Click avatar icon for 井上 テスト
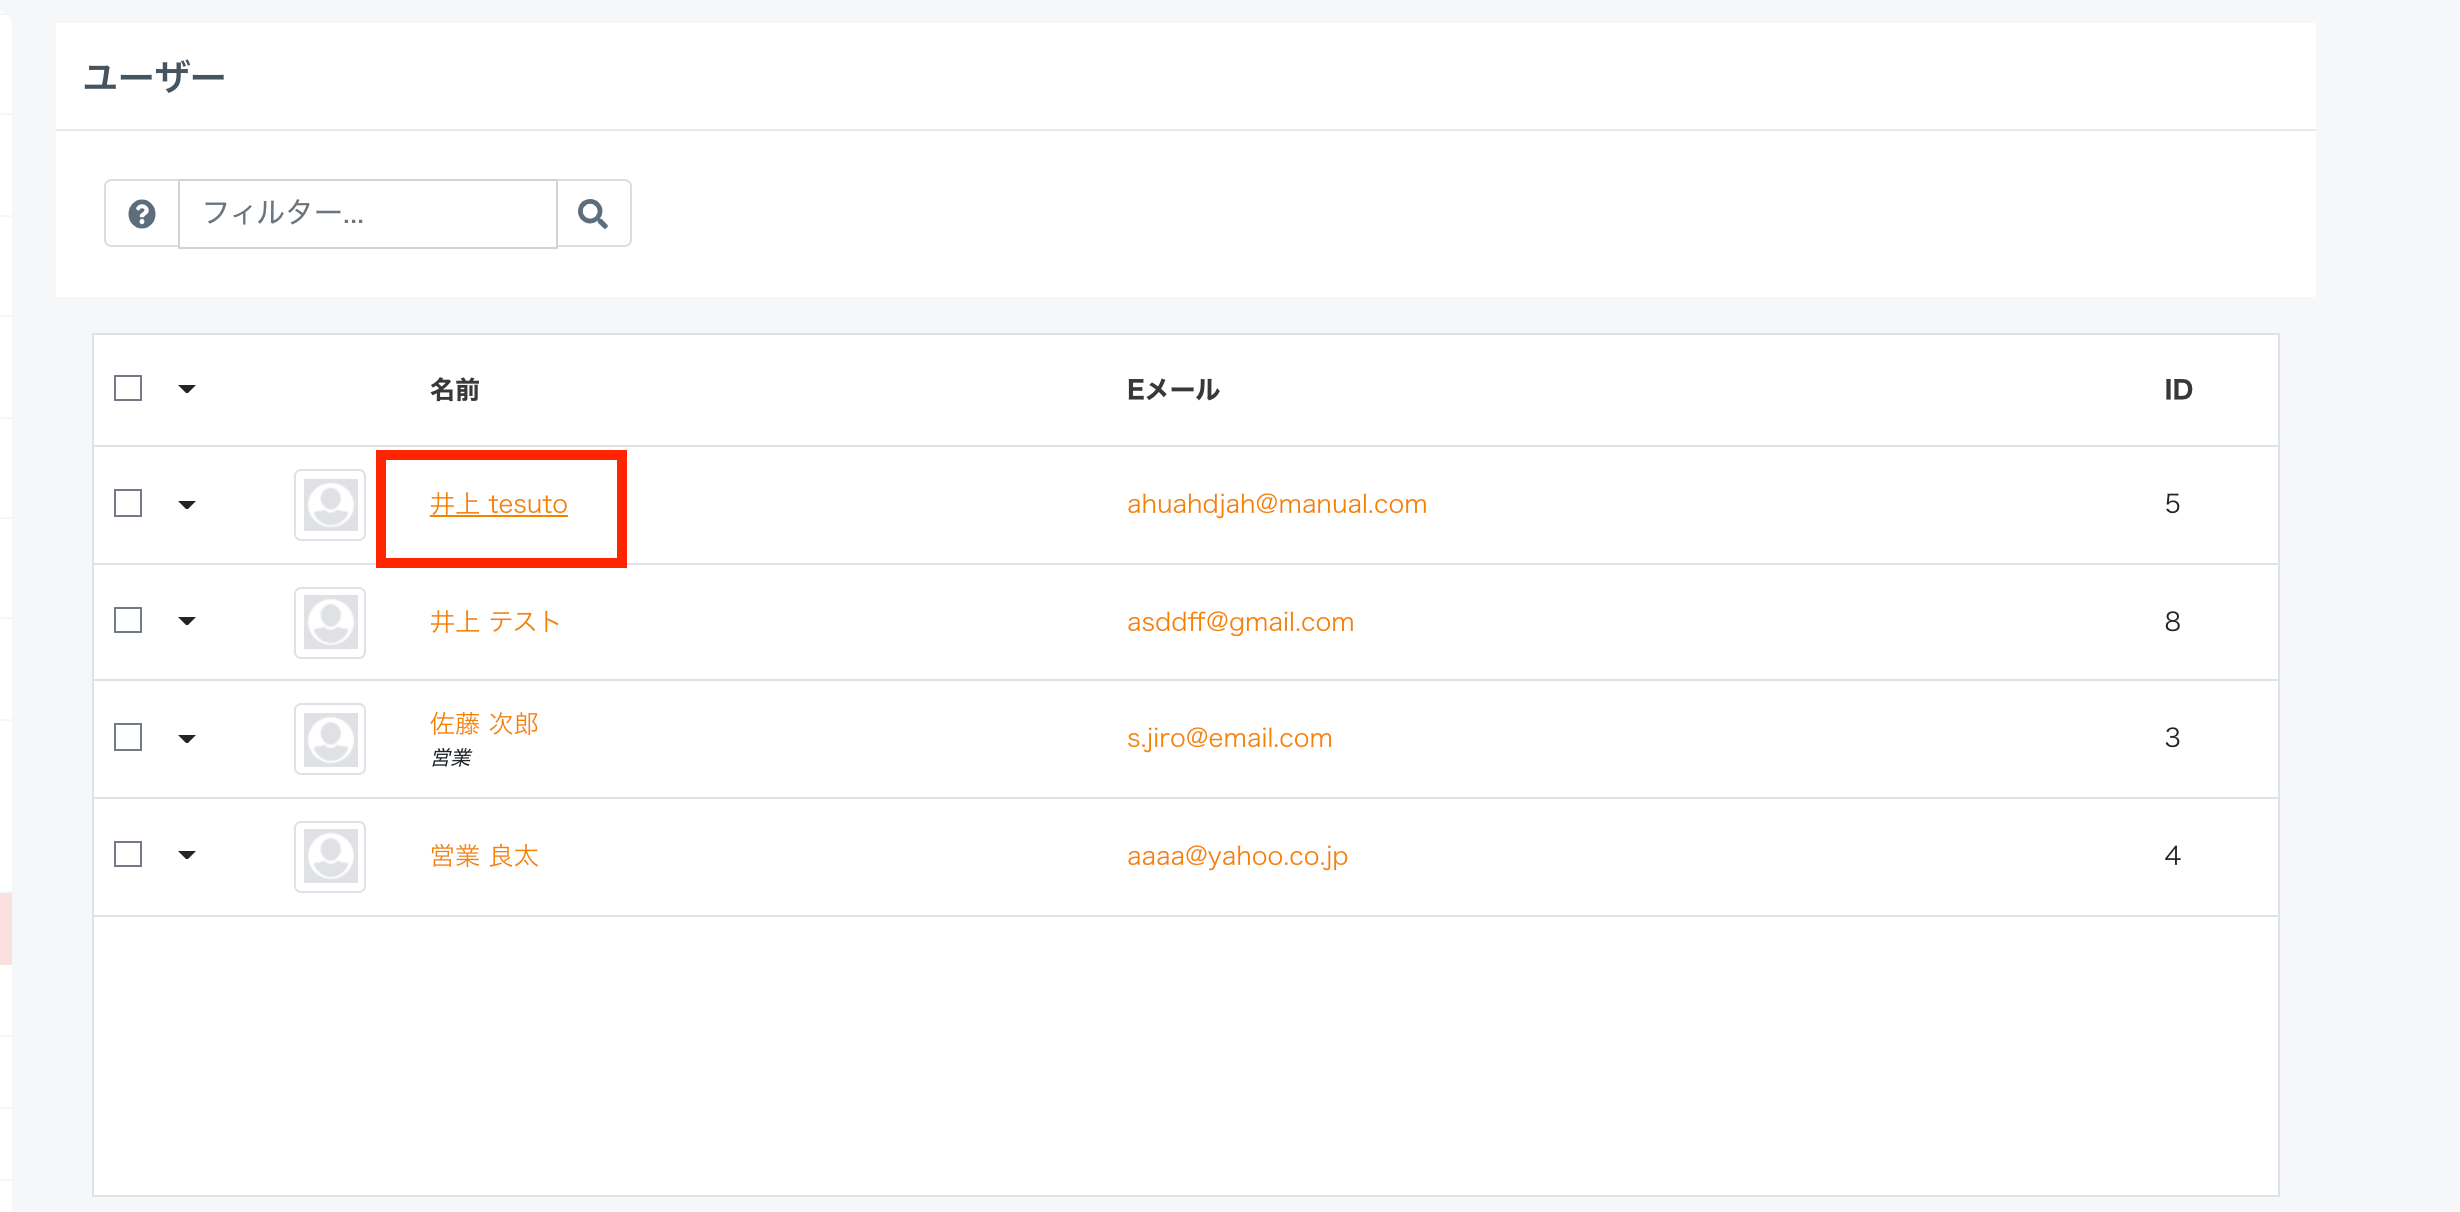Viewport: 2460px width, 1212px height. coord(330,622)
